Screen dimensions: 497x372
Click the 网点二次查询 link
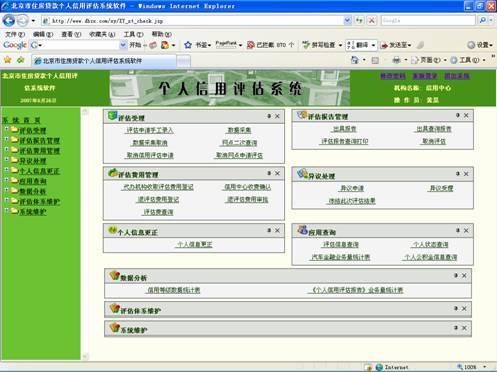239,143
